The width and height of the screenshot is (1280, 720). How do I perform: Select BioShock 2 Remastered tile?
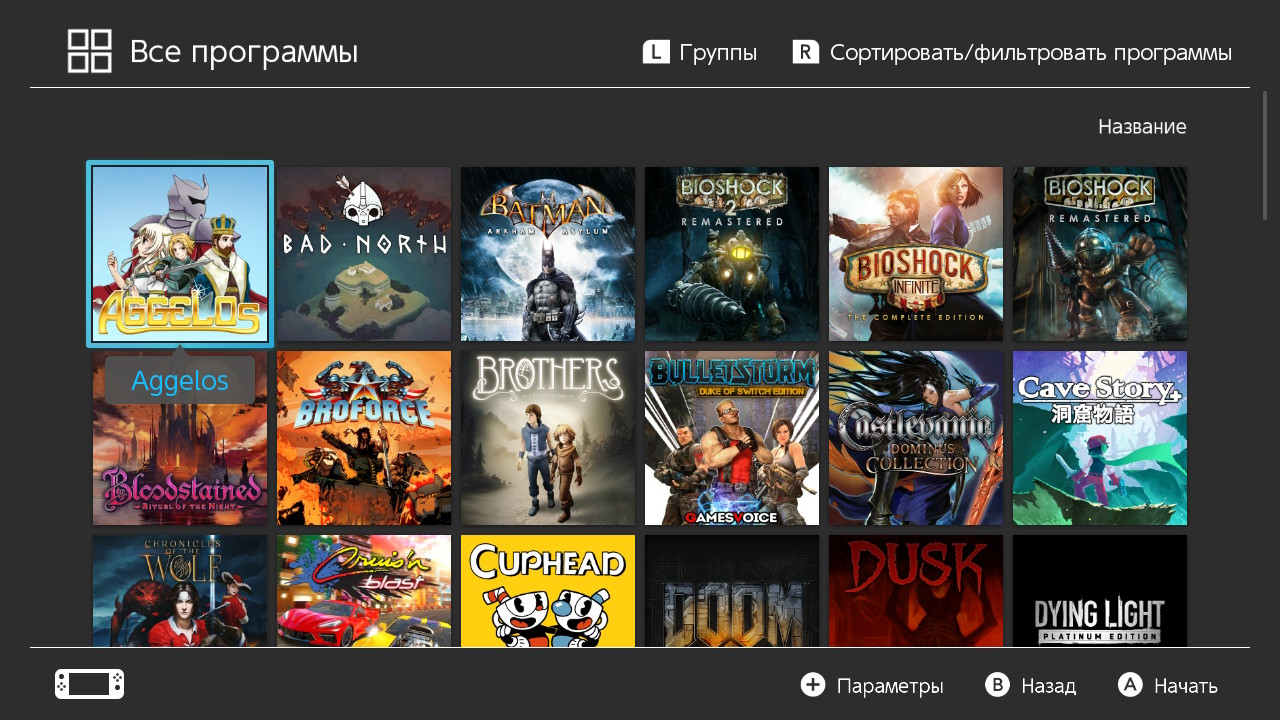[x=732, y=254]
